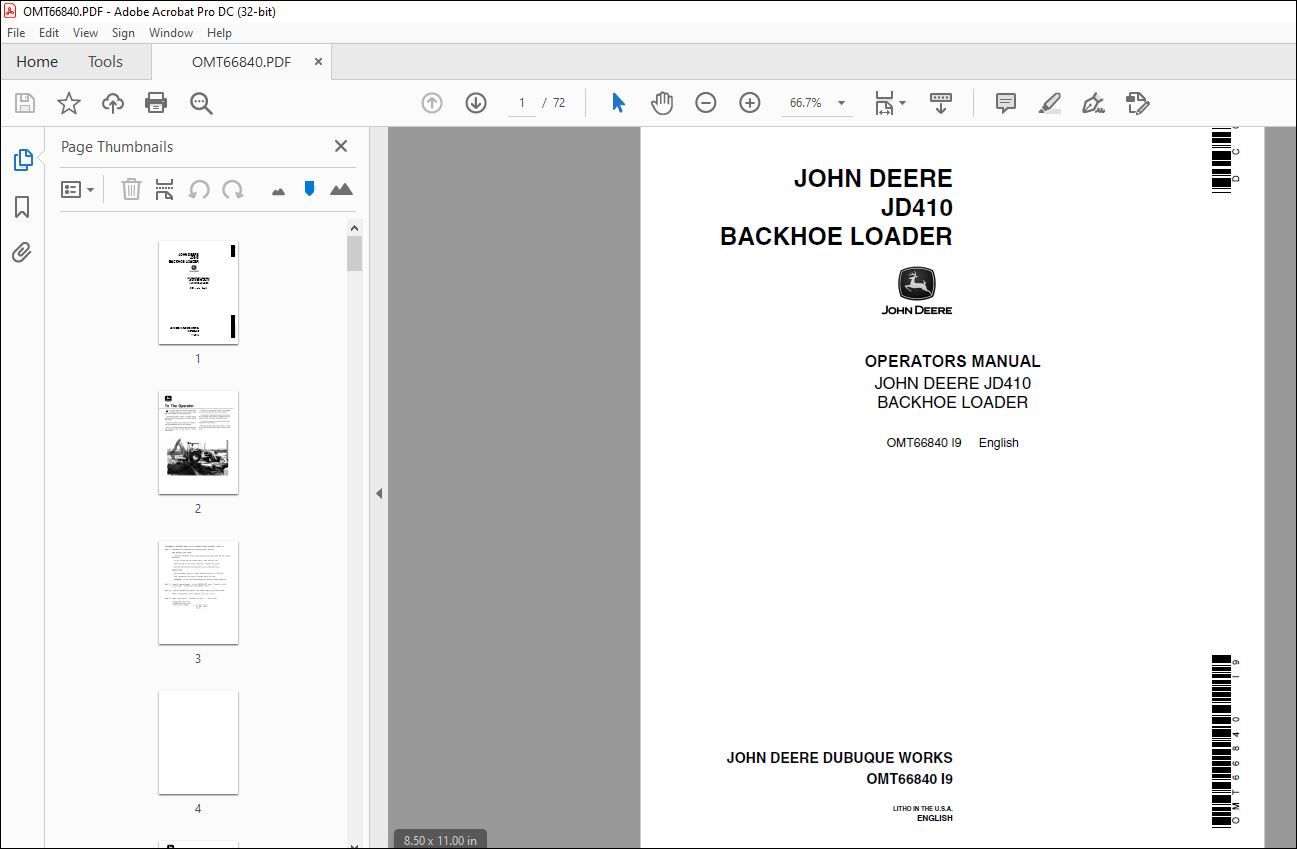The width and height of the screenshot is (1297, 849).
Task: Print the document using printer icon
Action: (x=156, y=103)
